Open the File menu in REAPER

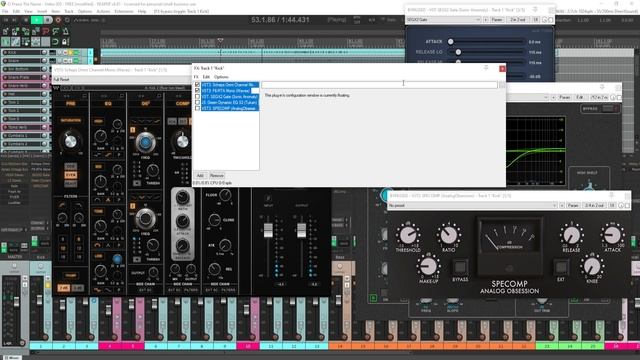coord(5,11)
